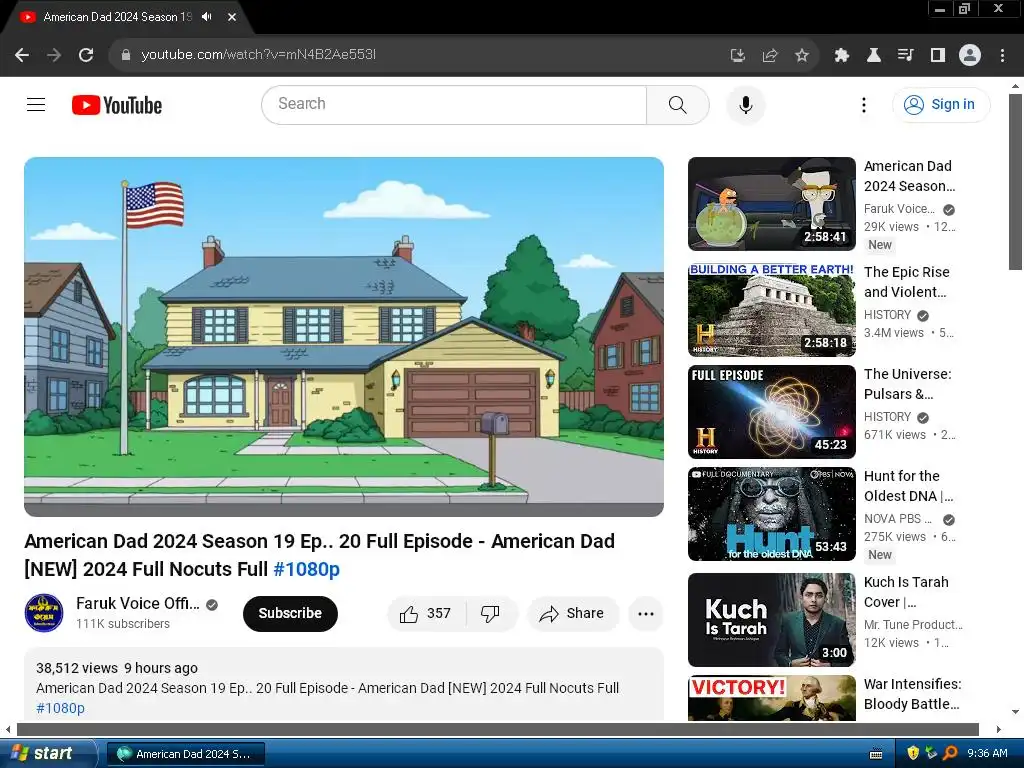Screen dimensions: 1024x768
Task: Open The Universe: Pulsars title
Action: (908, 384)
